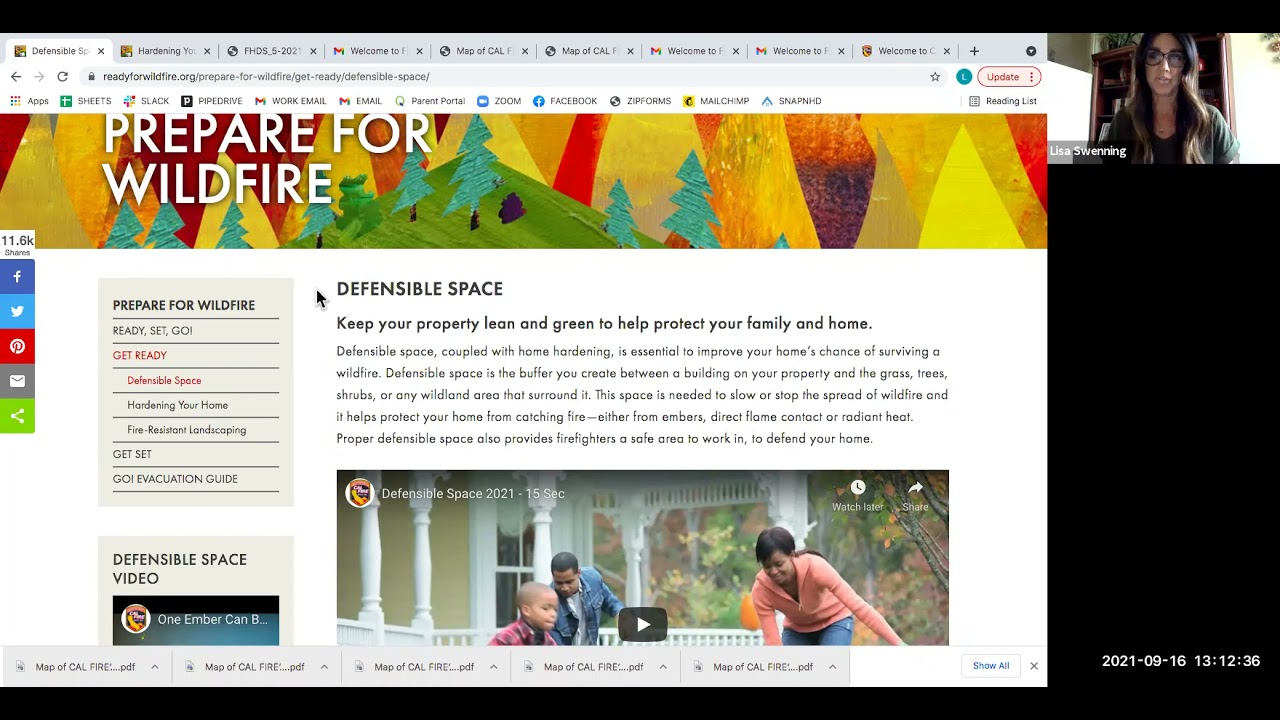The image size is (1280, 720).
Task: Open the Chrome Update menu button
Action: point(1010,77)
